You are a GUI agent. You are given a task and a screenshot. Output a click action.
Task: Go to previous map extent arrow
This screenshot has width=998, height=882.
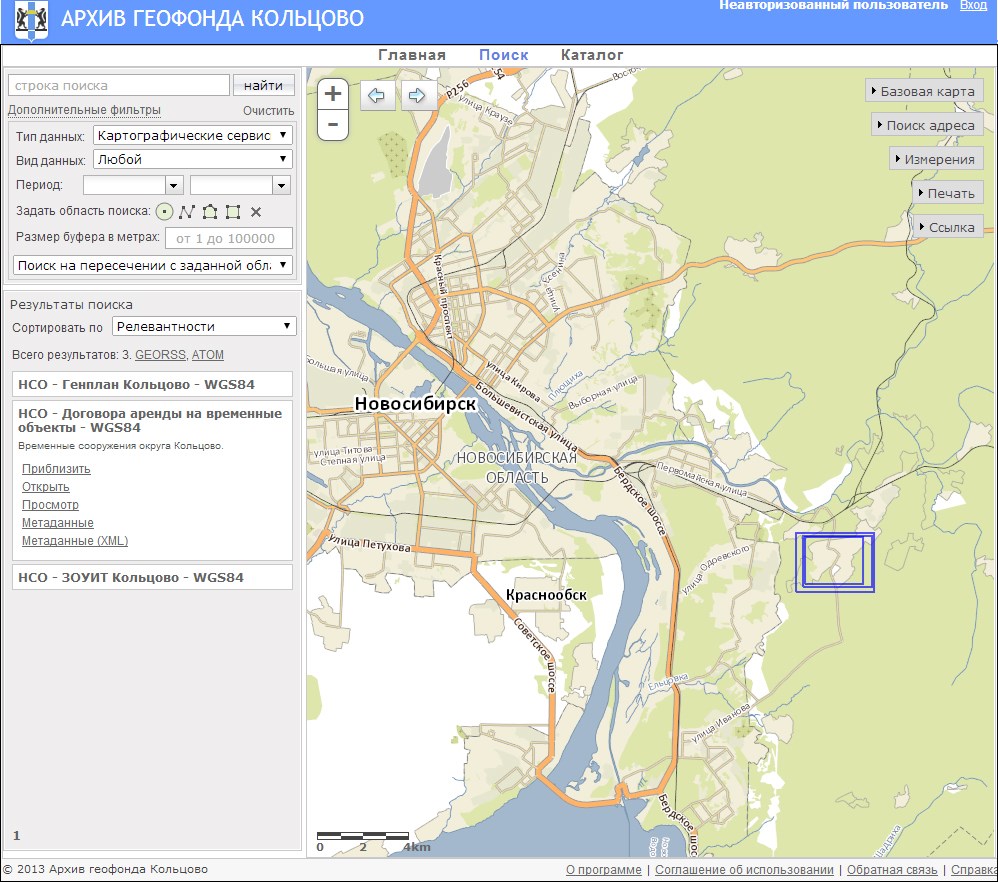pos(377,96)
